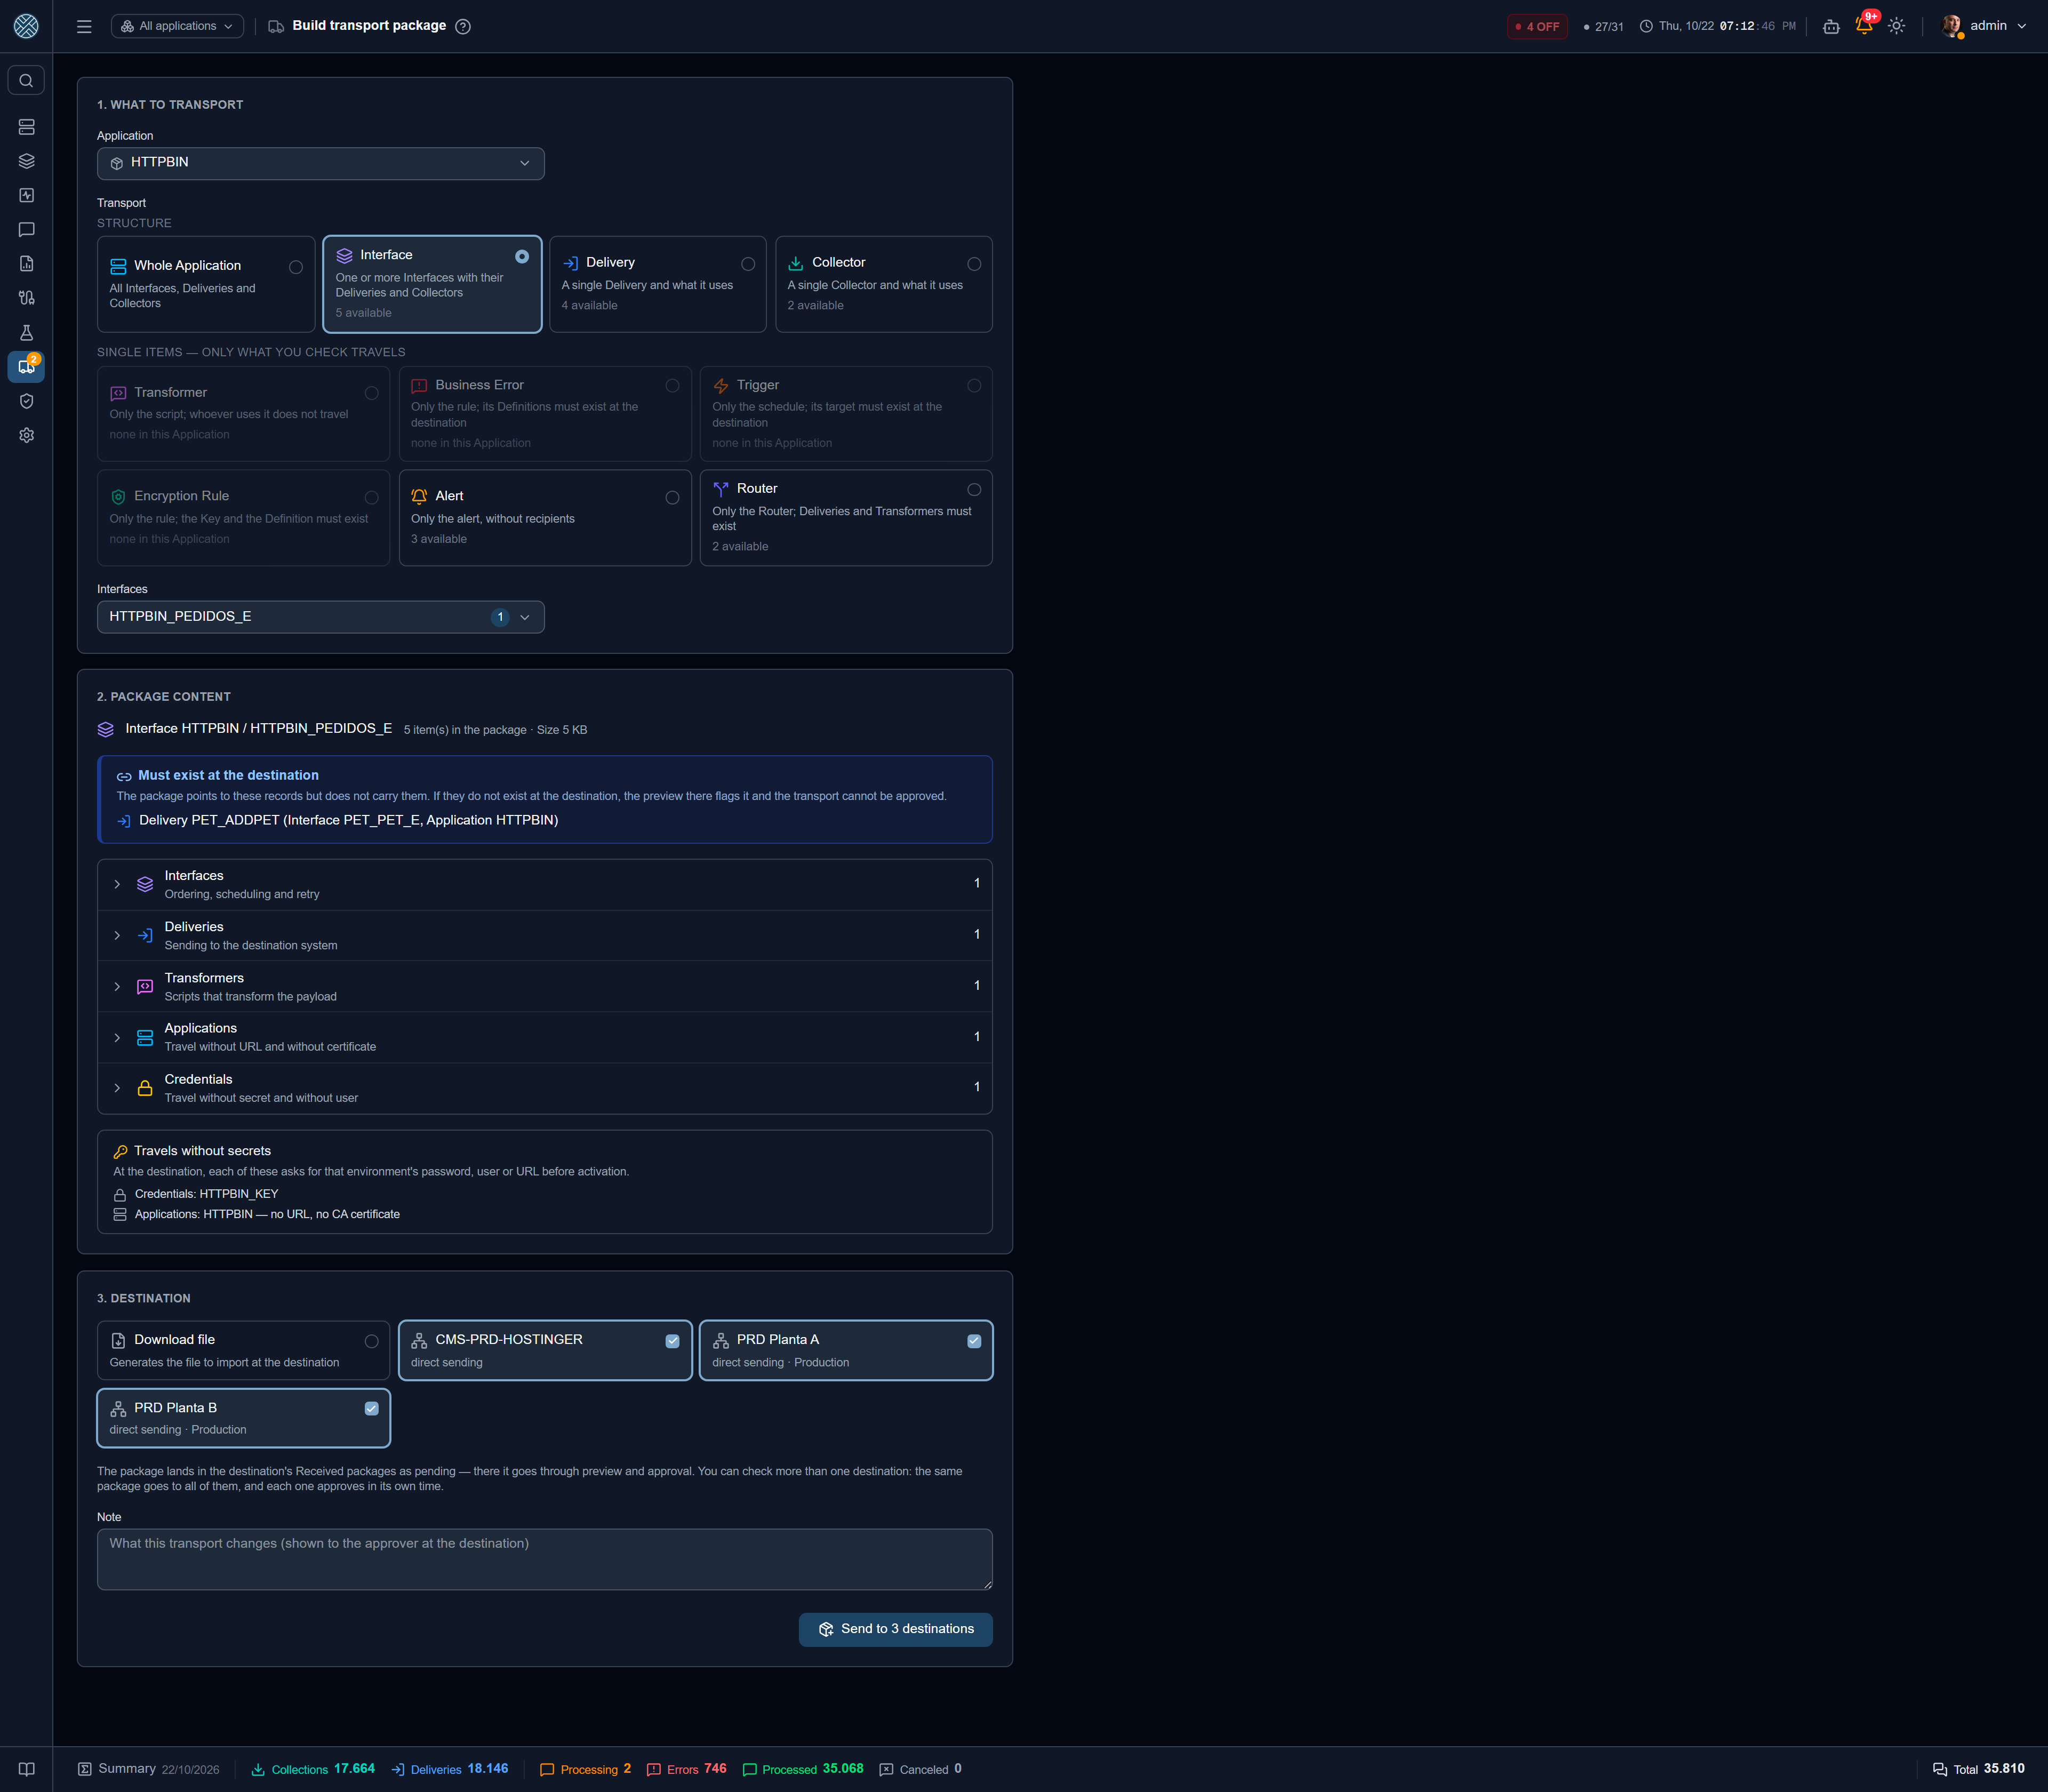Expand the Interfaces package row
This screenshot has height=1792, width=2048.
(544, 884)
